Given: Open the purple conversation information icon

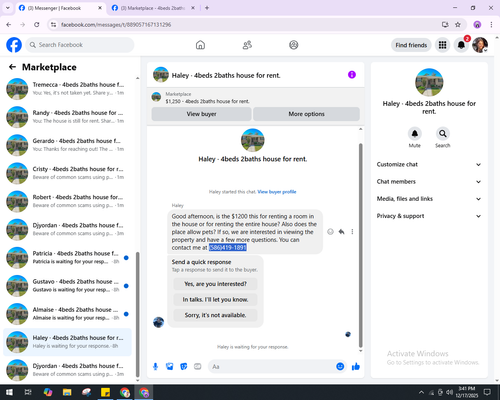Looking at the screenshot, I should pos(352,75).
